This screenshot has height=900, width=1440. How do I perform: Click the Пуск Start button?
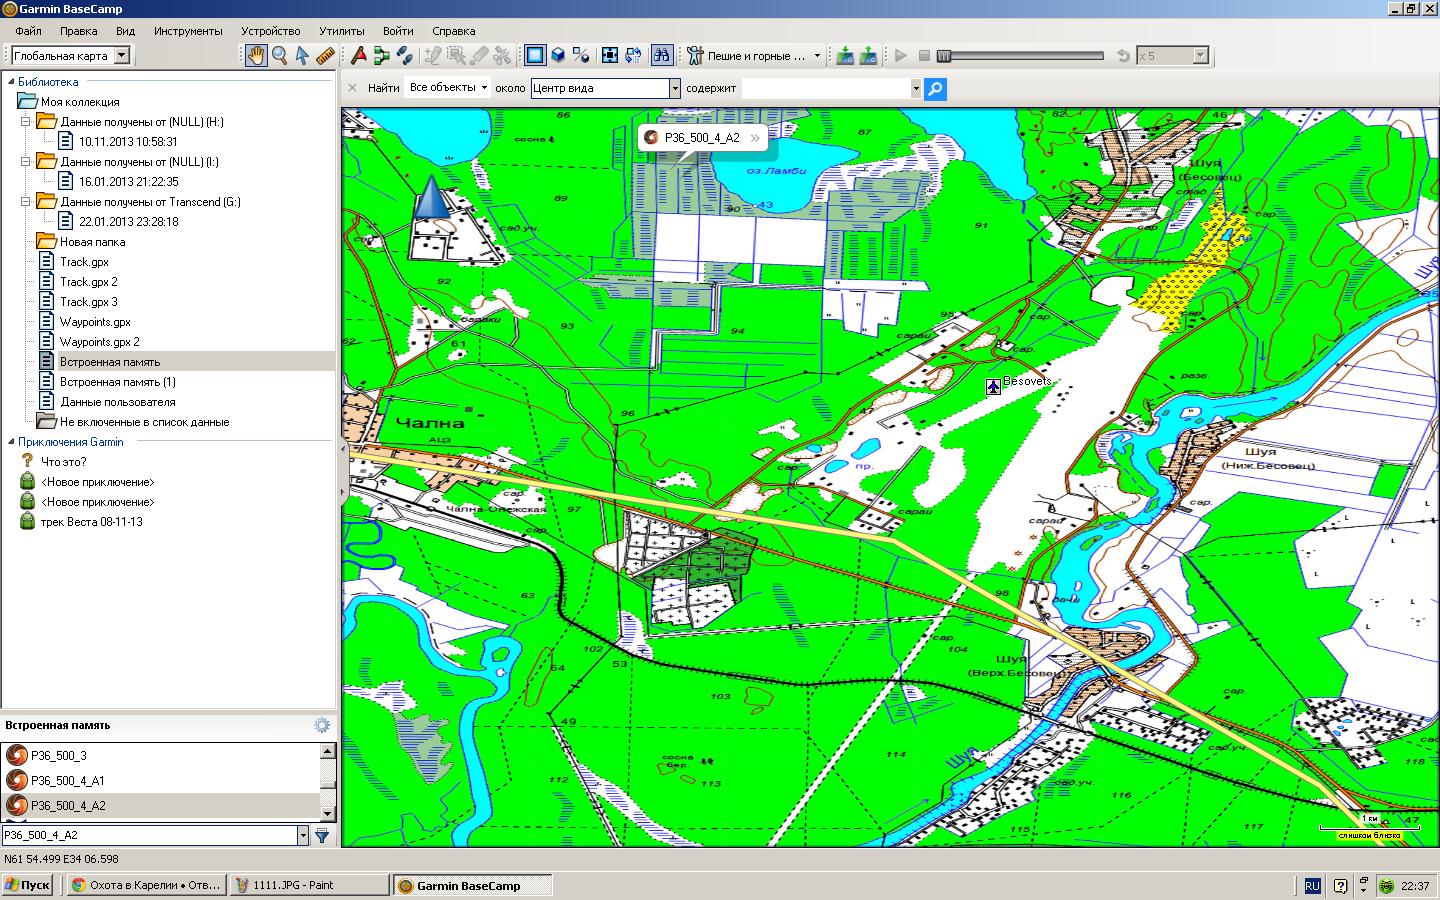coord(28,885)
